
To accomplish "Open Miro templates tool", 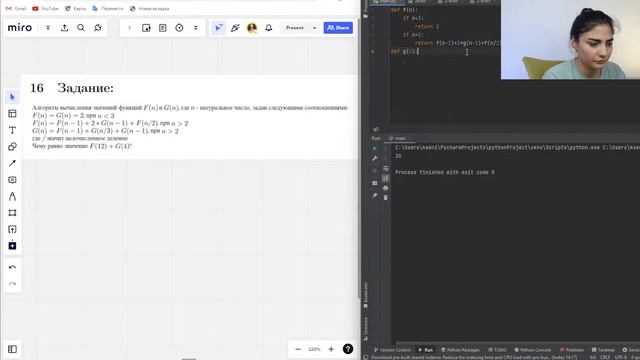I will [12, 113].
